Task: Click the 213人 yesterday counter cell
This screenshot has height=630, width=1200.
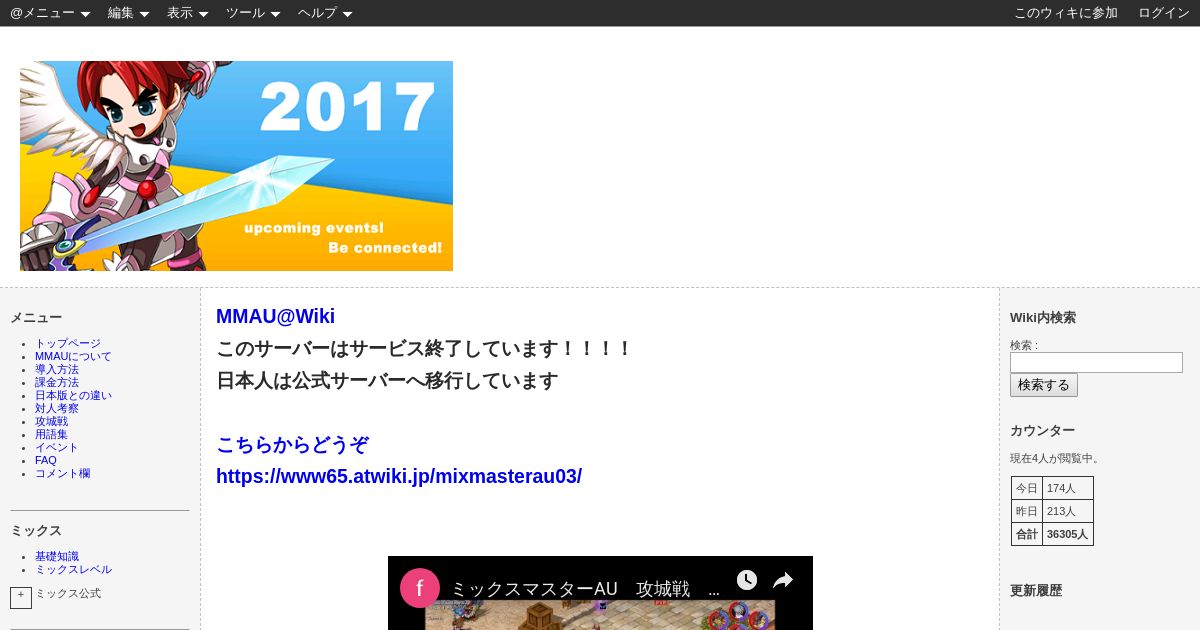Action: click(1067, 511)
